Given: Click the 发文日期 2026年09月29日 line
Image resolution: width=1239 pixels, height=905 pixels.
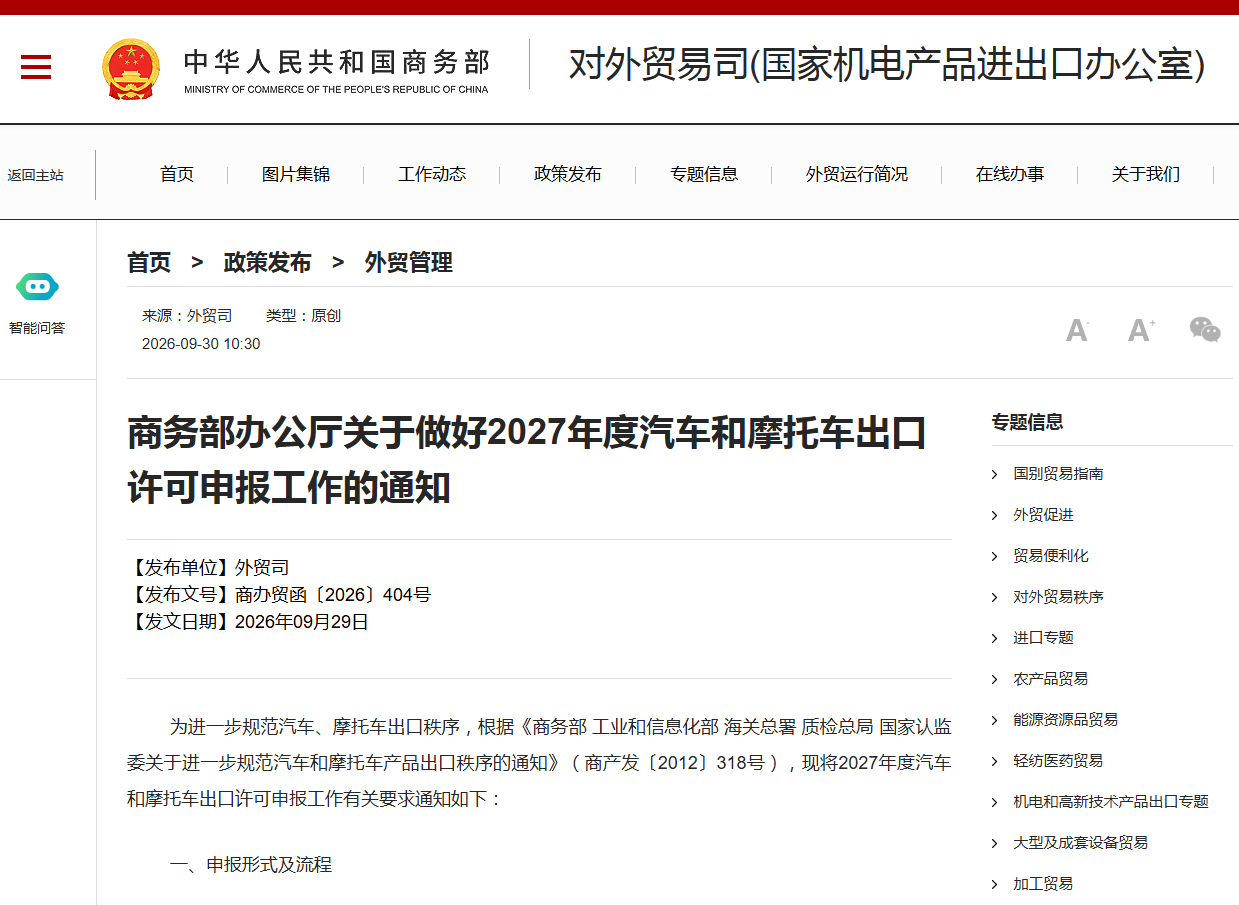Looking at the screenshot, I should coord(249,622).
